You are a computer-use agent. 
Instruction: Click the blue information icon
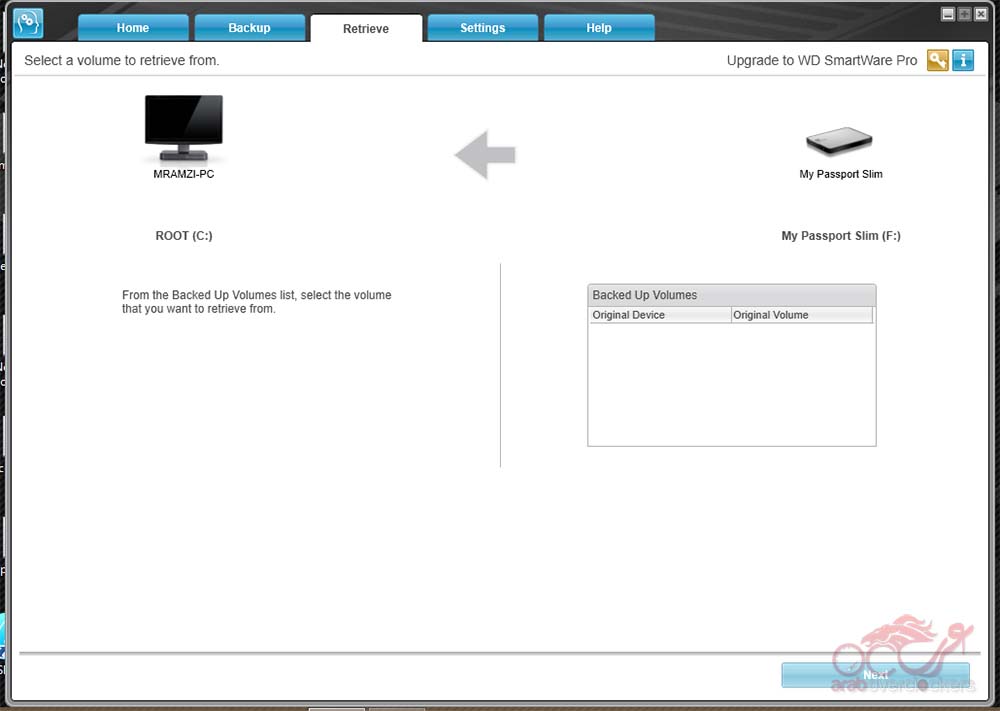(963, 60)
